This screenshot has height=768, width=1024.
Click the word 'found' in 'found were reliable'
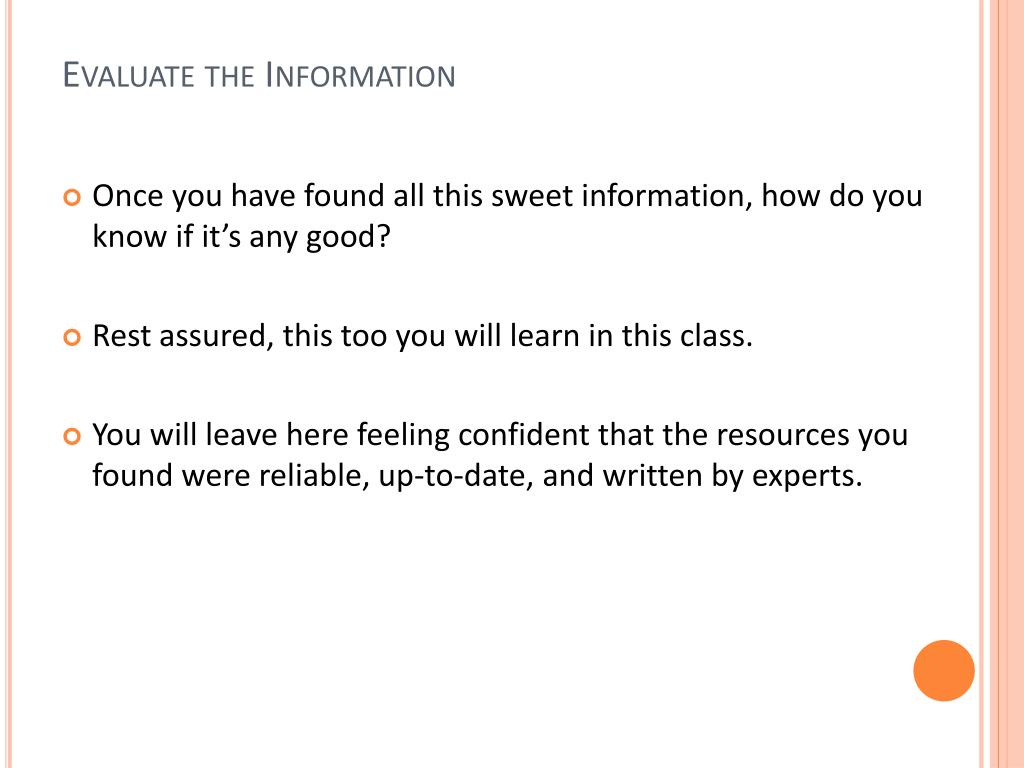[133, 475]
